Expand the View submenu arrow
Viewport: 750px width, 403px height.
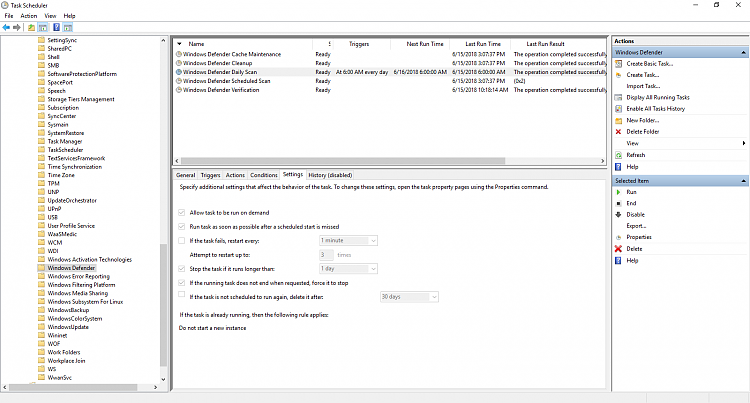[x=744, y=143]
